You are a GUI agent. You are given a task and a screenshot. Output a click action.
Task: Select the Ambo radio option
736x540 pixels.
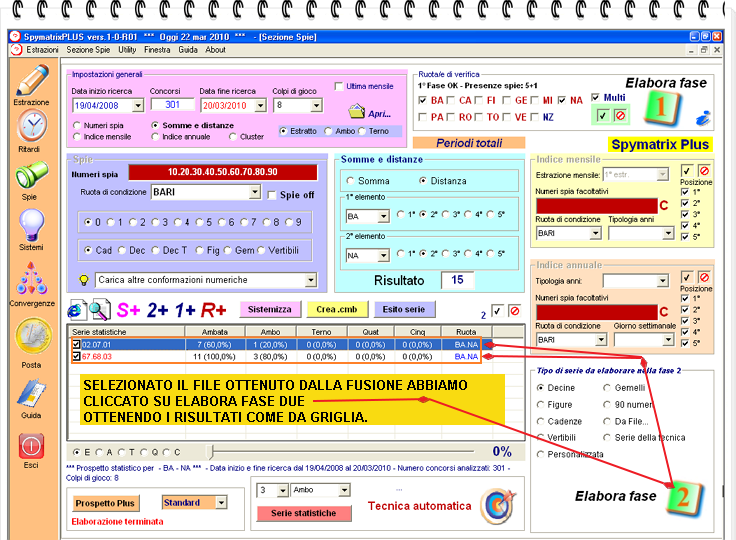[x=328, y=131]
